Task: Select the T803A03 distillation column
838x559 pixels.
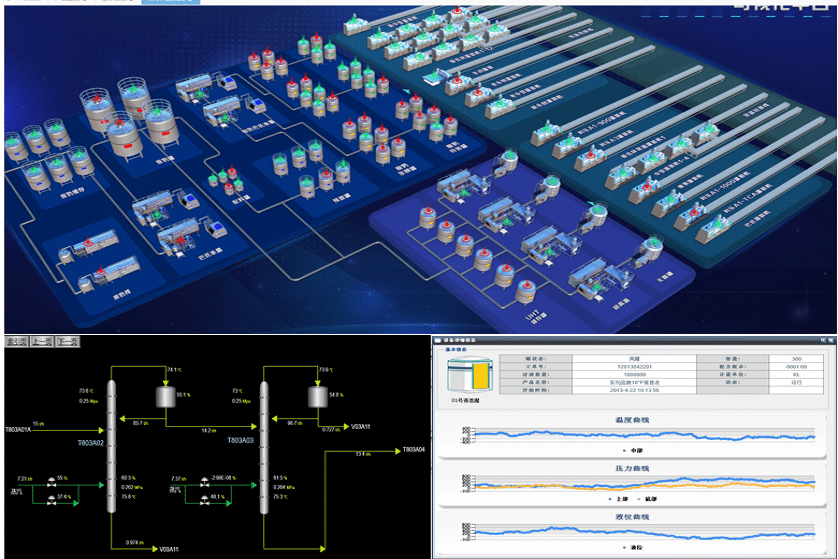Action: point(266,440)
